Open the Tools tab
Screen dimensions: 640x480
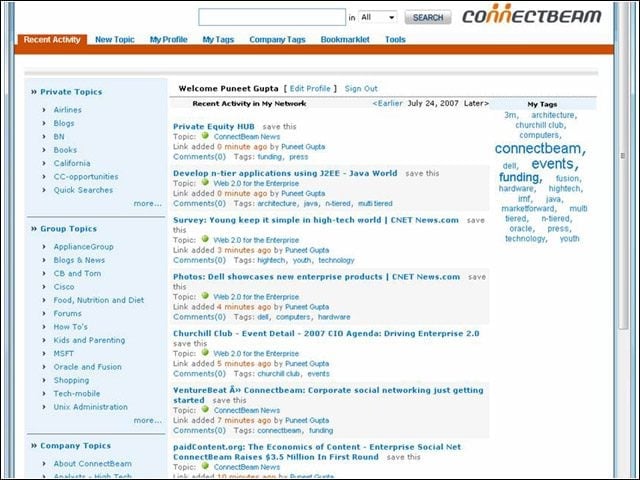395,40
